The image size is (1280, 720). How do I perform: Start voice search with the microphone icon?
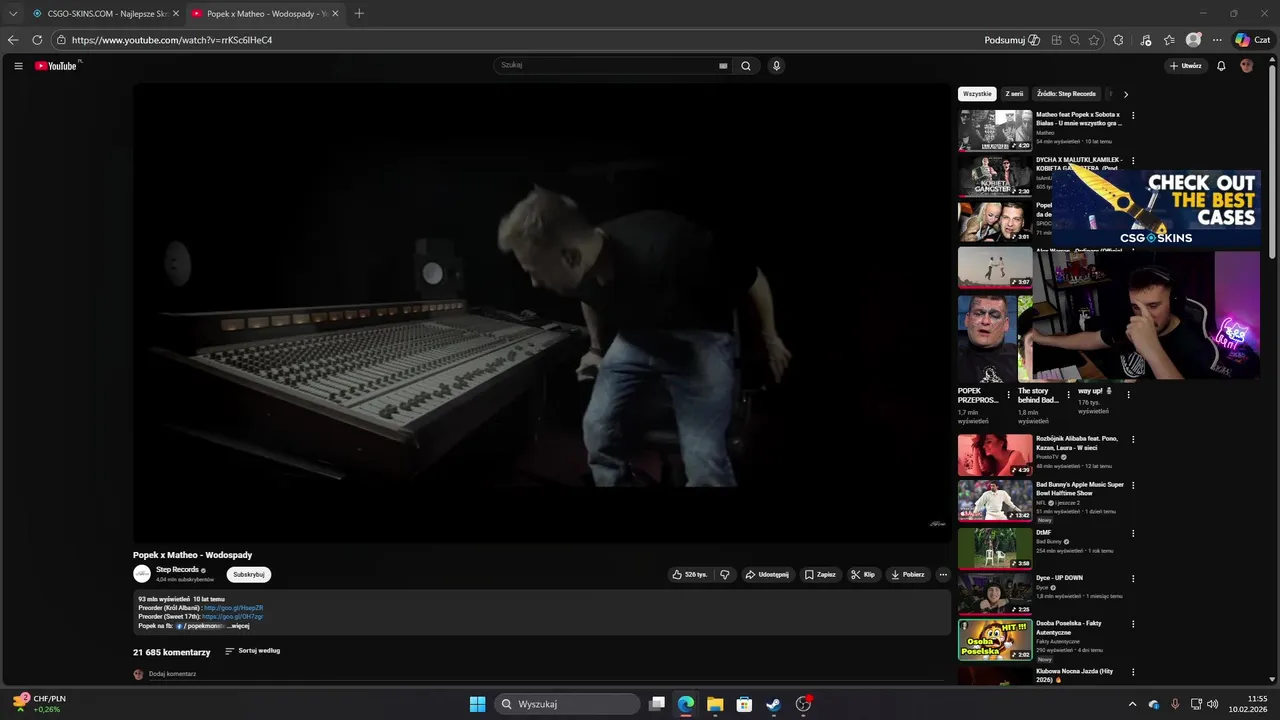[776, 66]
